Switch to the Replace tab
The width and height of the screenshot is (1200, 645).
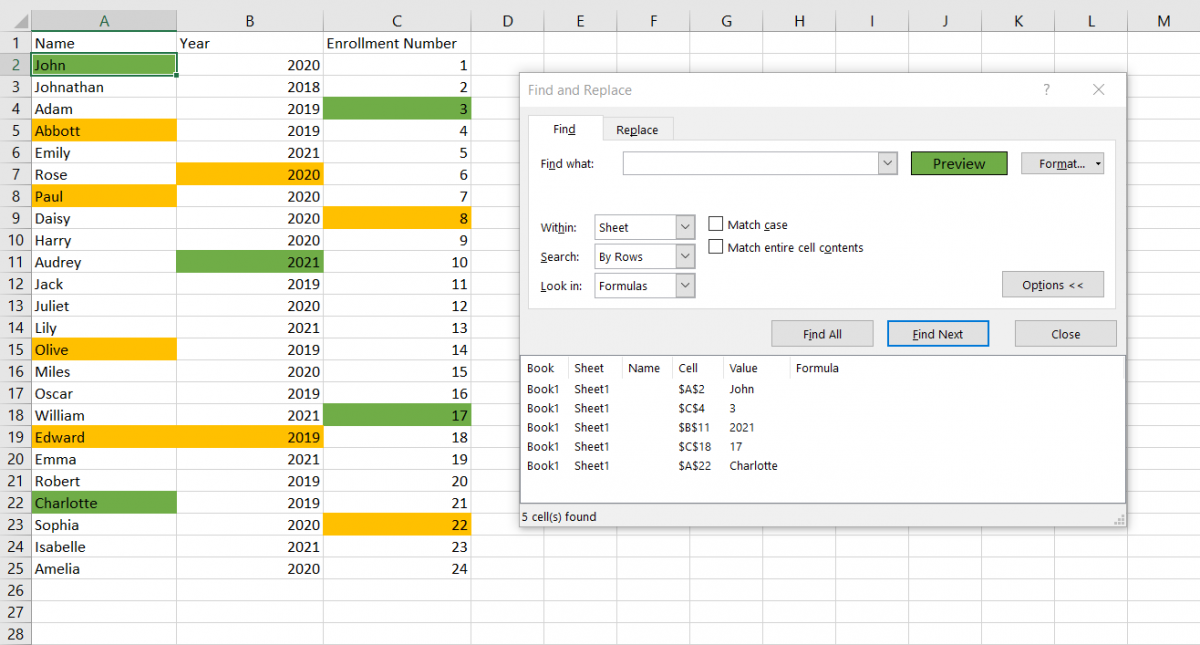coord(637,130)
